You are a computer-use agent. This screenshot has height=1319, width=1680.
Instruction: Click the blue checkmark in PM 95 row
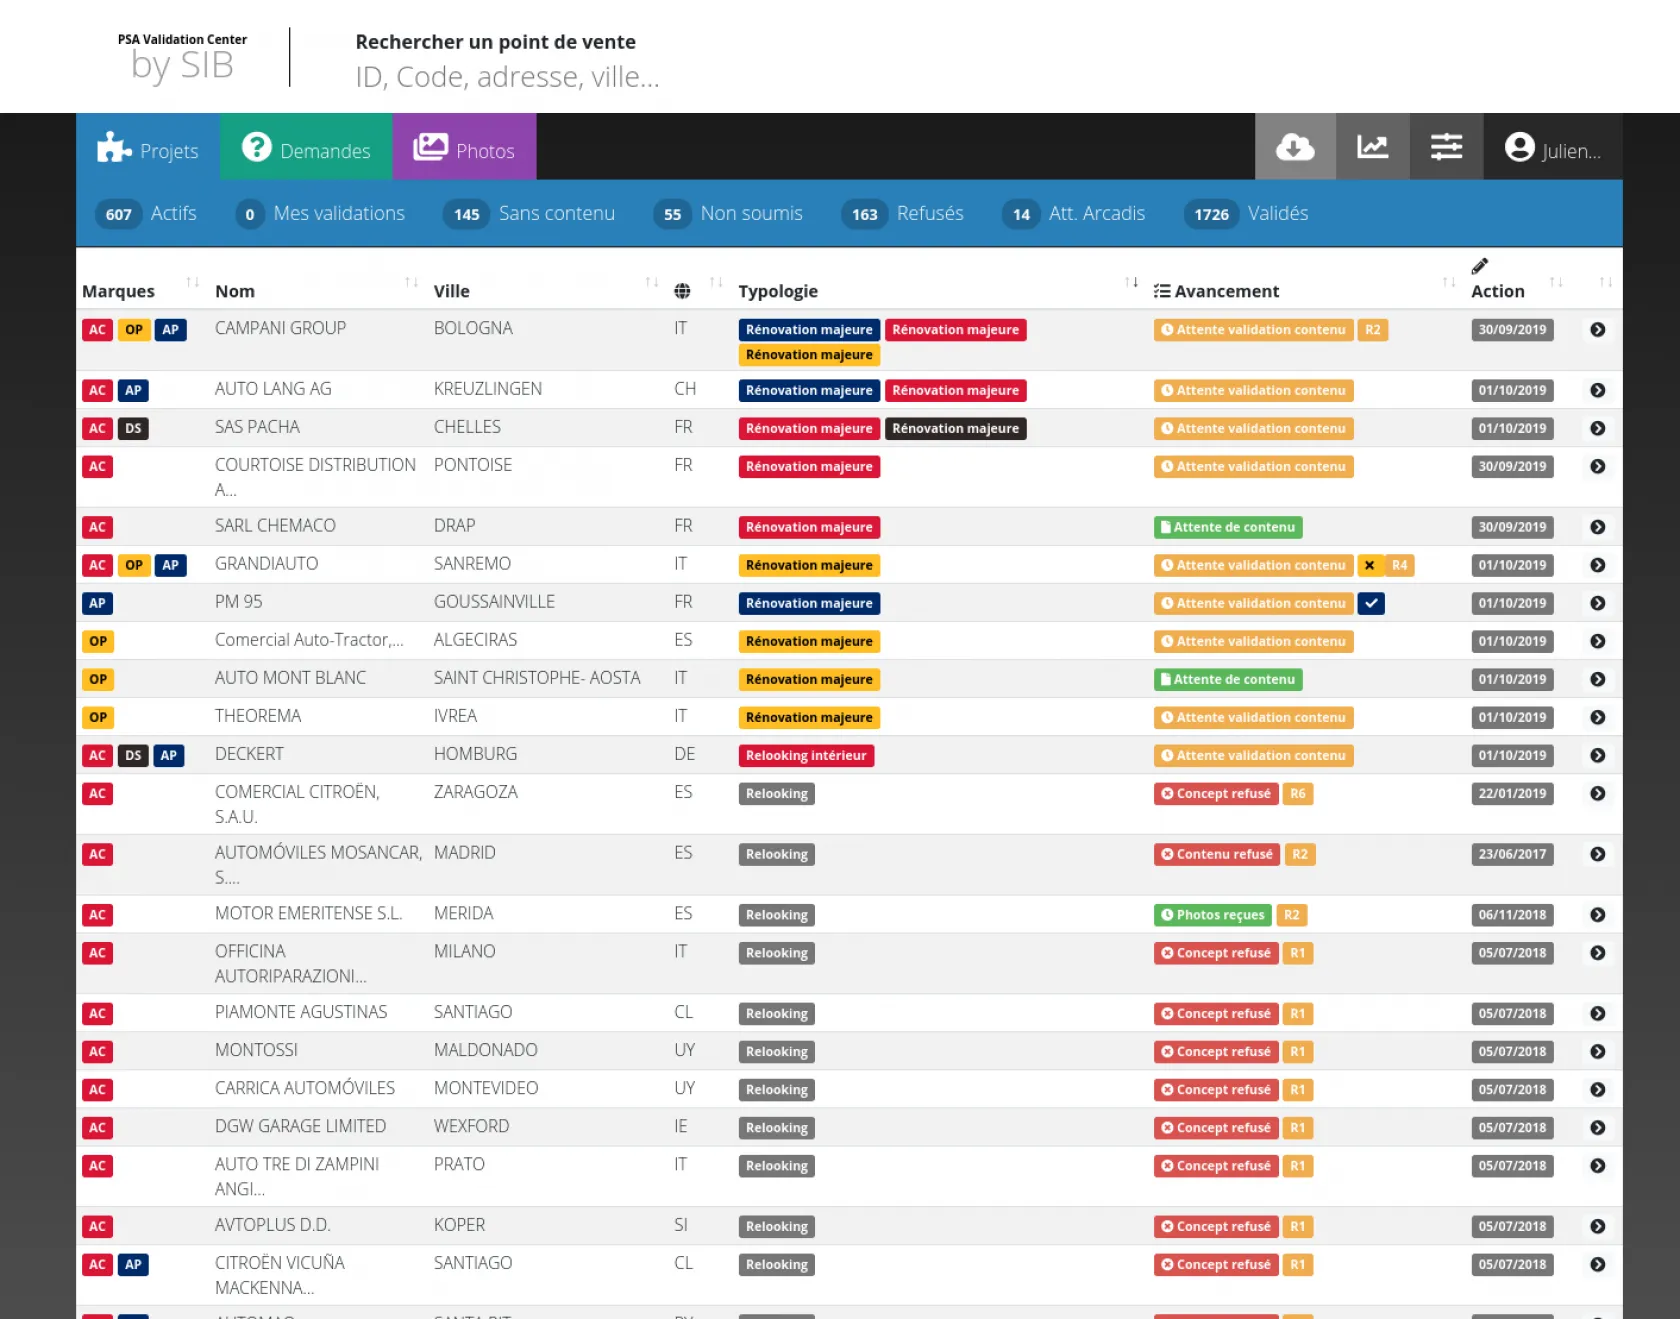1371,604
